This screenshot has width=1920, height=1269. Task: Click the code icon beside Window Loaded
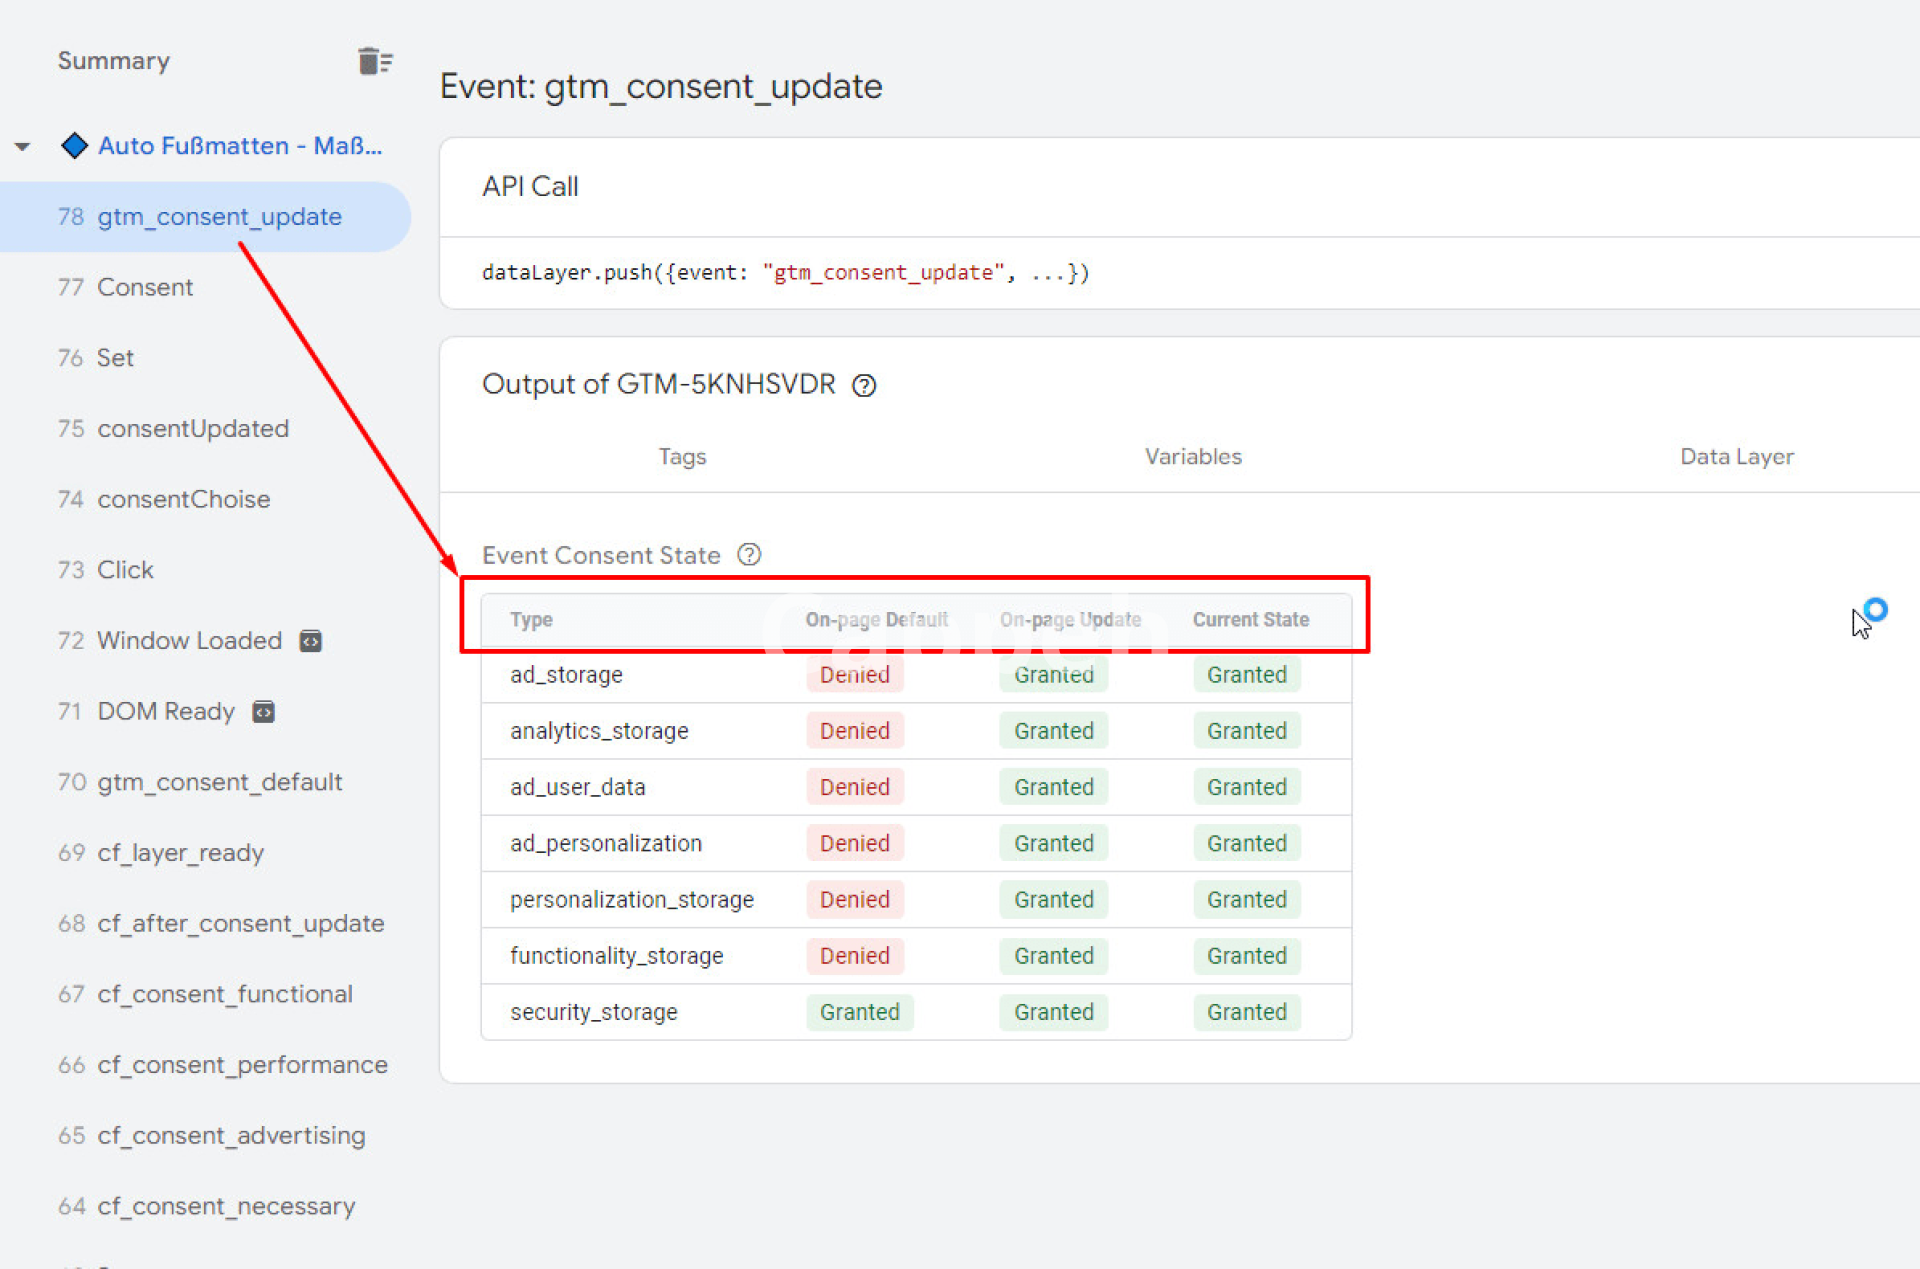[x=311, y=641]
